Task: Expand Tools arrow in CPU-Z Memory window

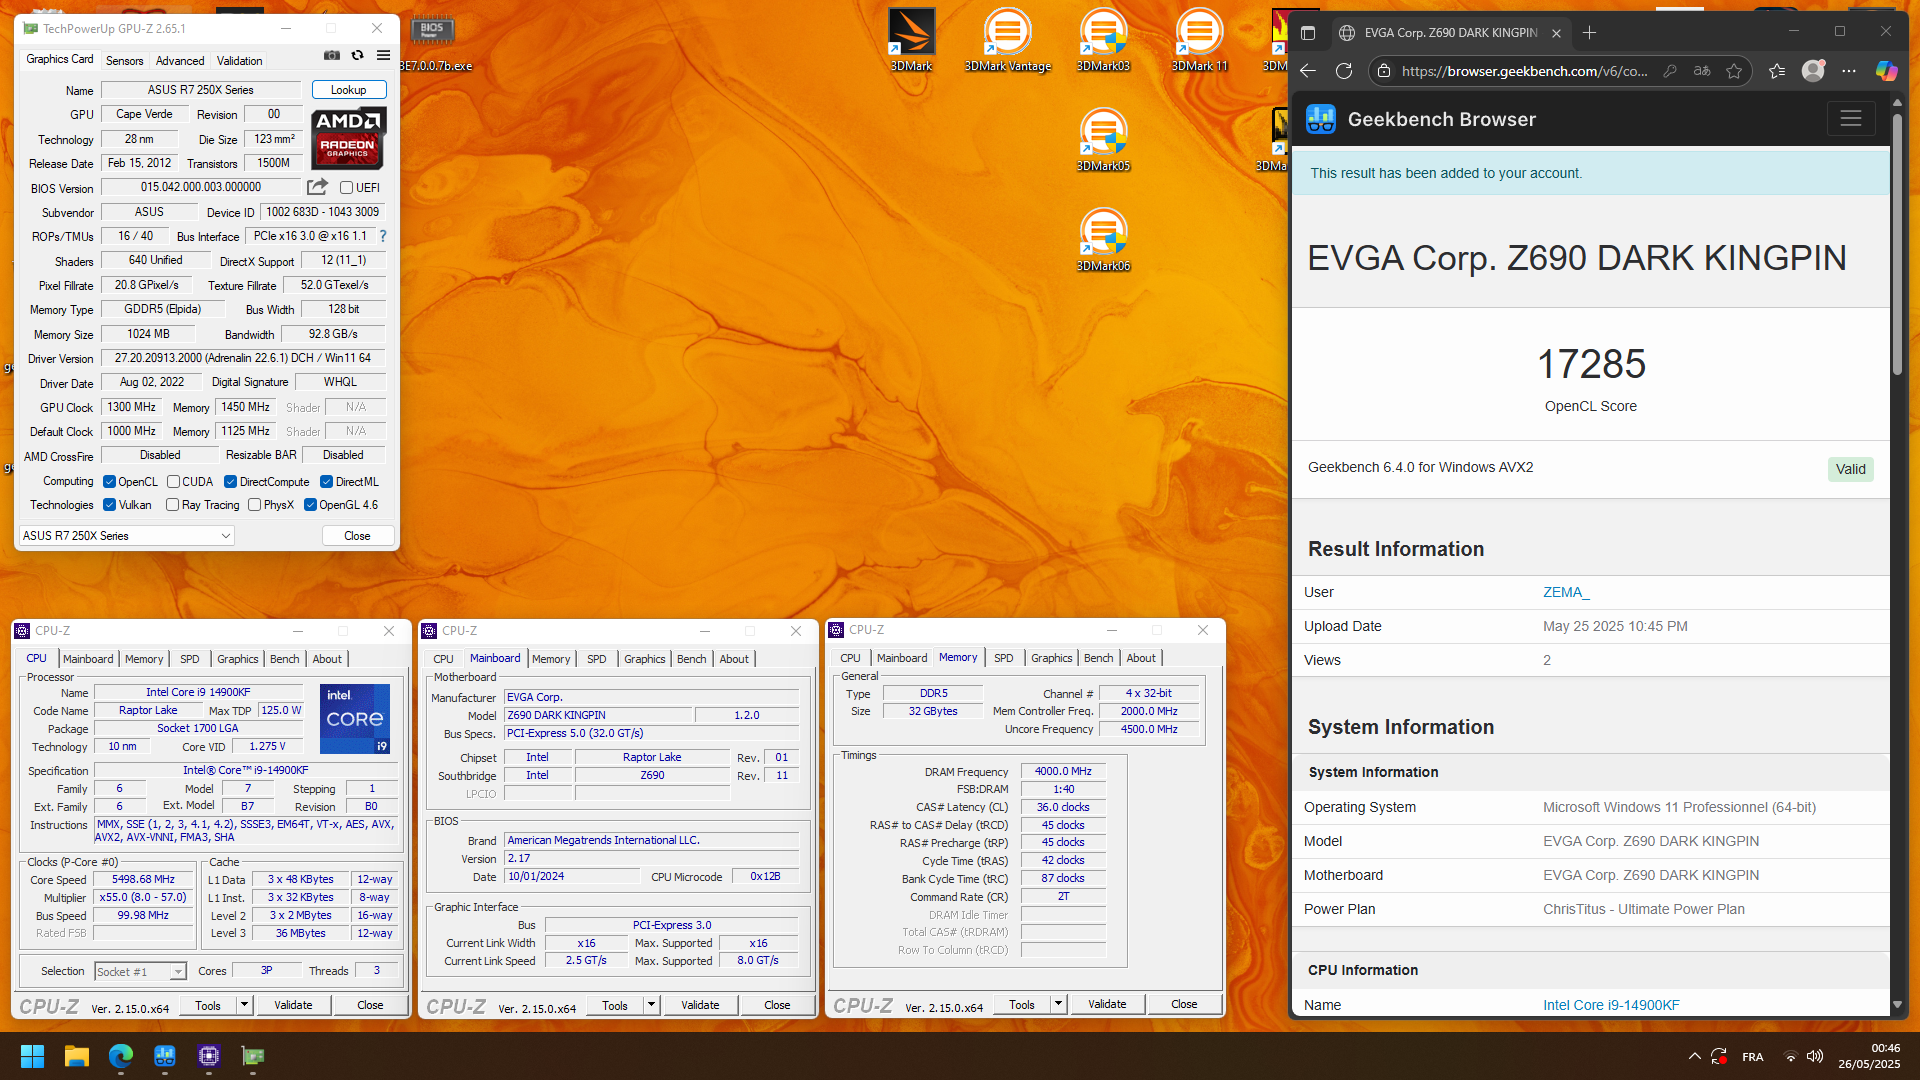Action: coord(1058,1004)
